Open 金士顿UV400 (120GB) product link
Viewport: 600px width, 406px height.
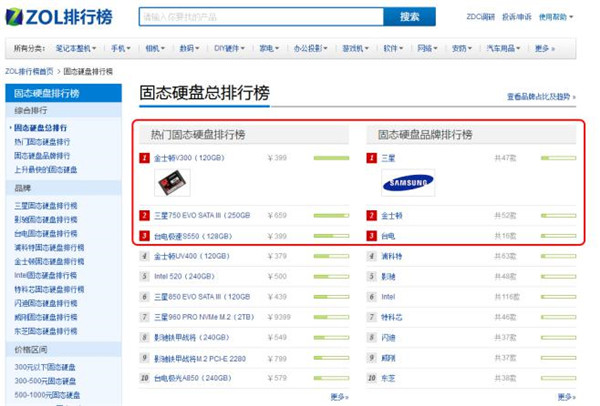coord(191,256)
